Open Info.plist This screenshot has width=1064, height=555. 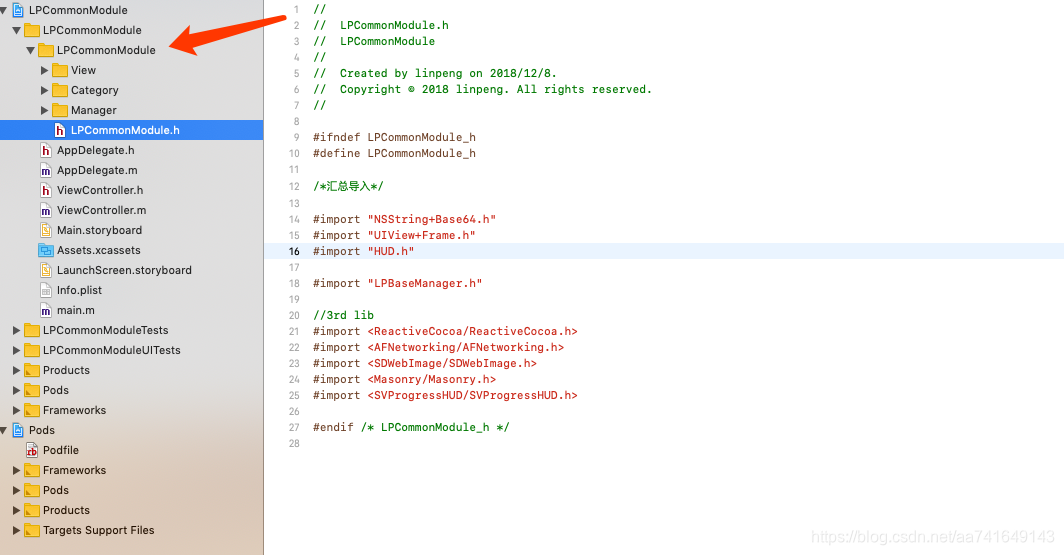pos(79,290)
